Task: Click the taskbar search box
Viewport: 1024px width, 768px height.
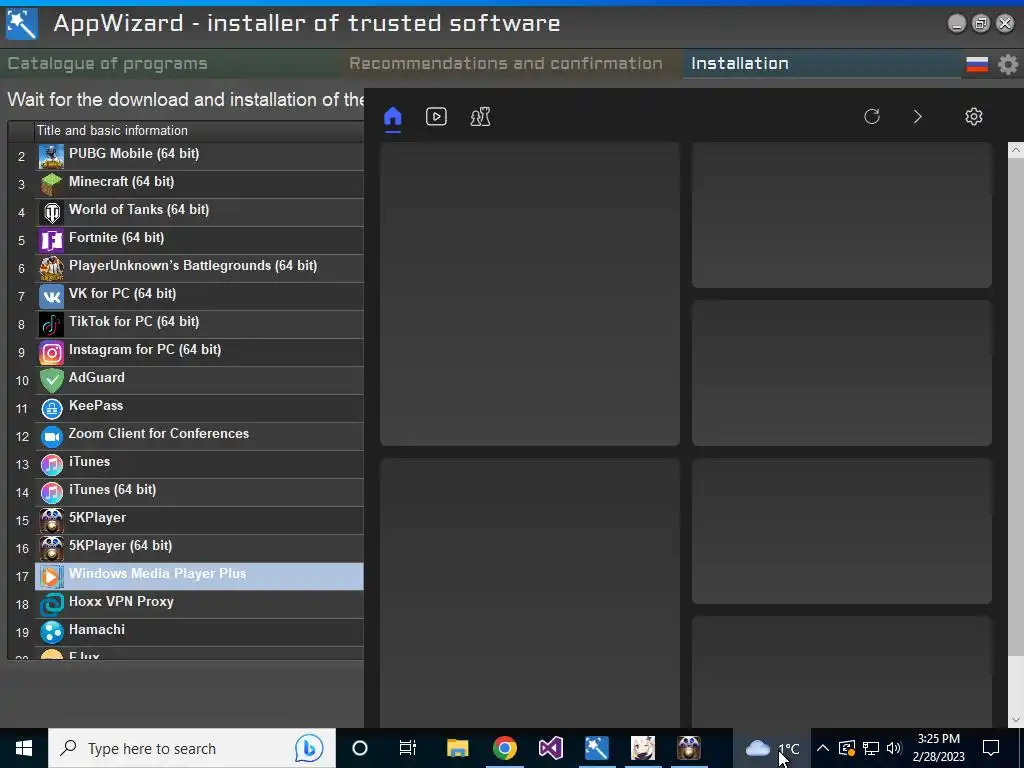Action: (x=192, y=748)
